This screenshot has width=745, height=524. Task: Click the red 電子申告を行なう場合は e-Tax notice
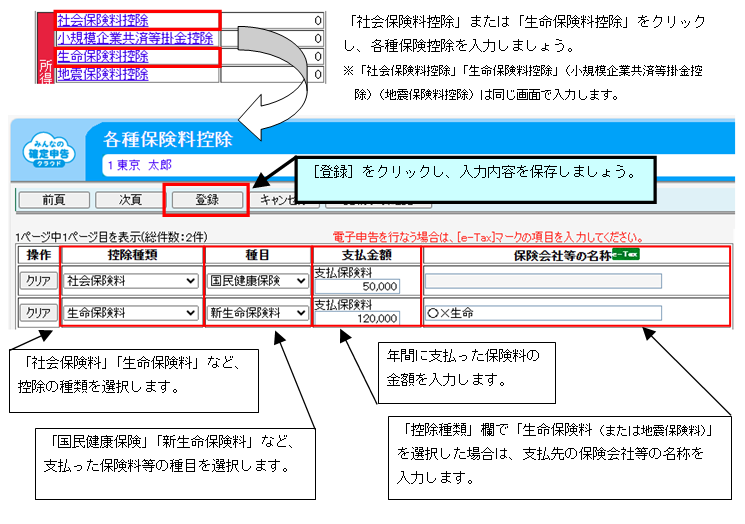pos(488,237)
